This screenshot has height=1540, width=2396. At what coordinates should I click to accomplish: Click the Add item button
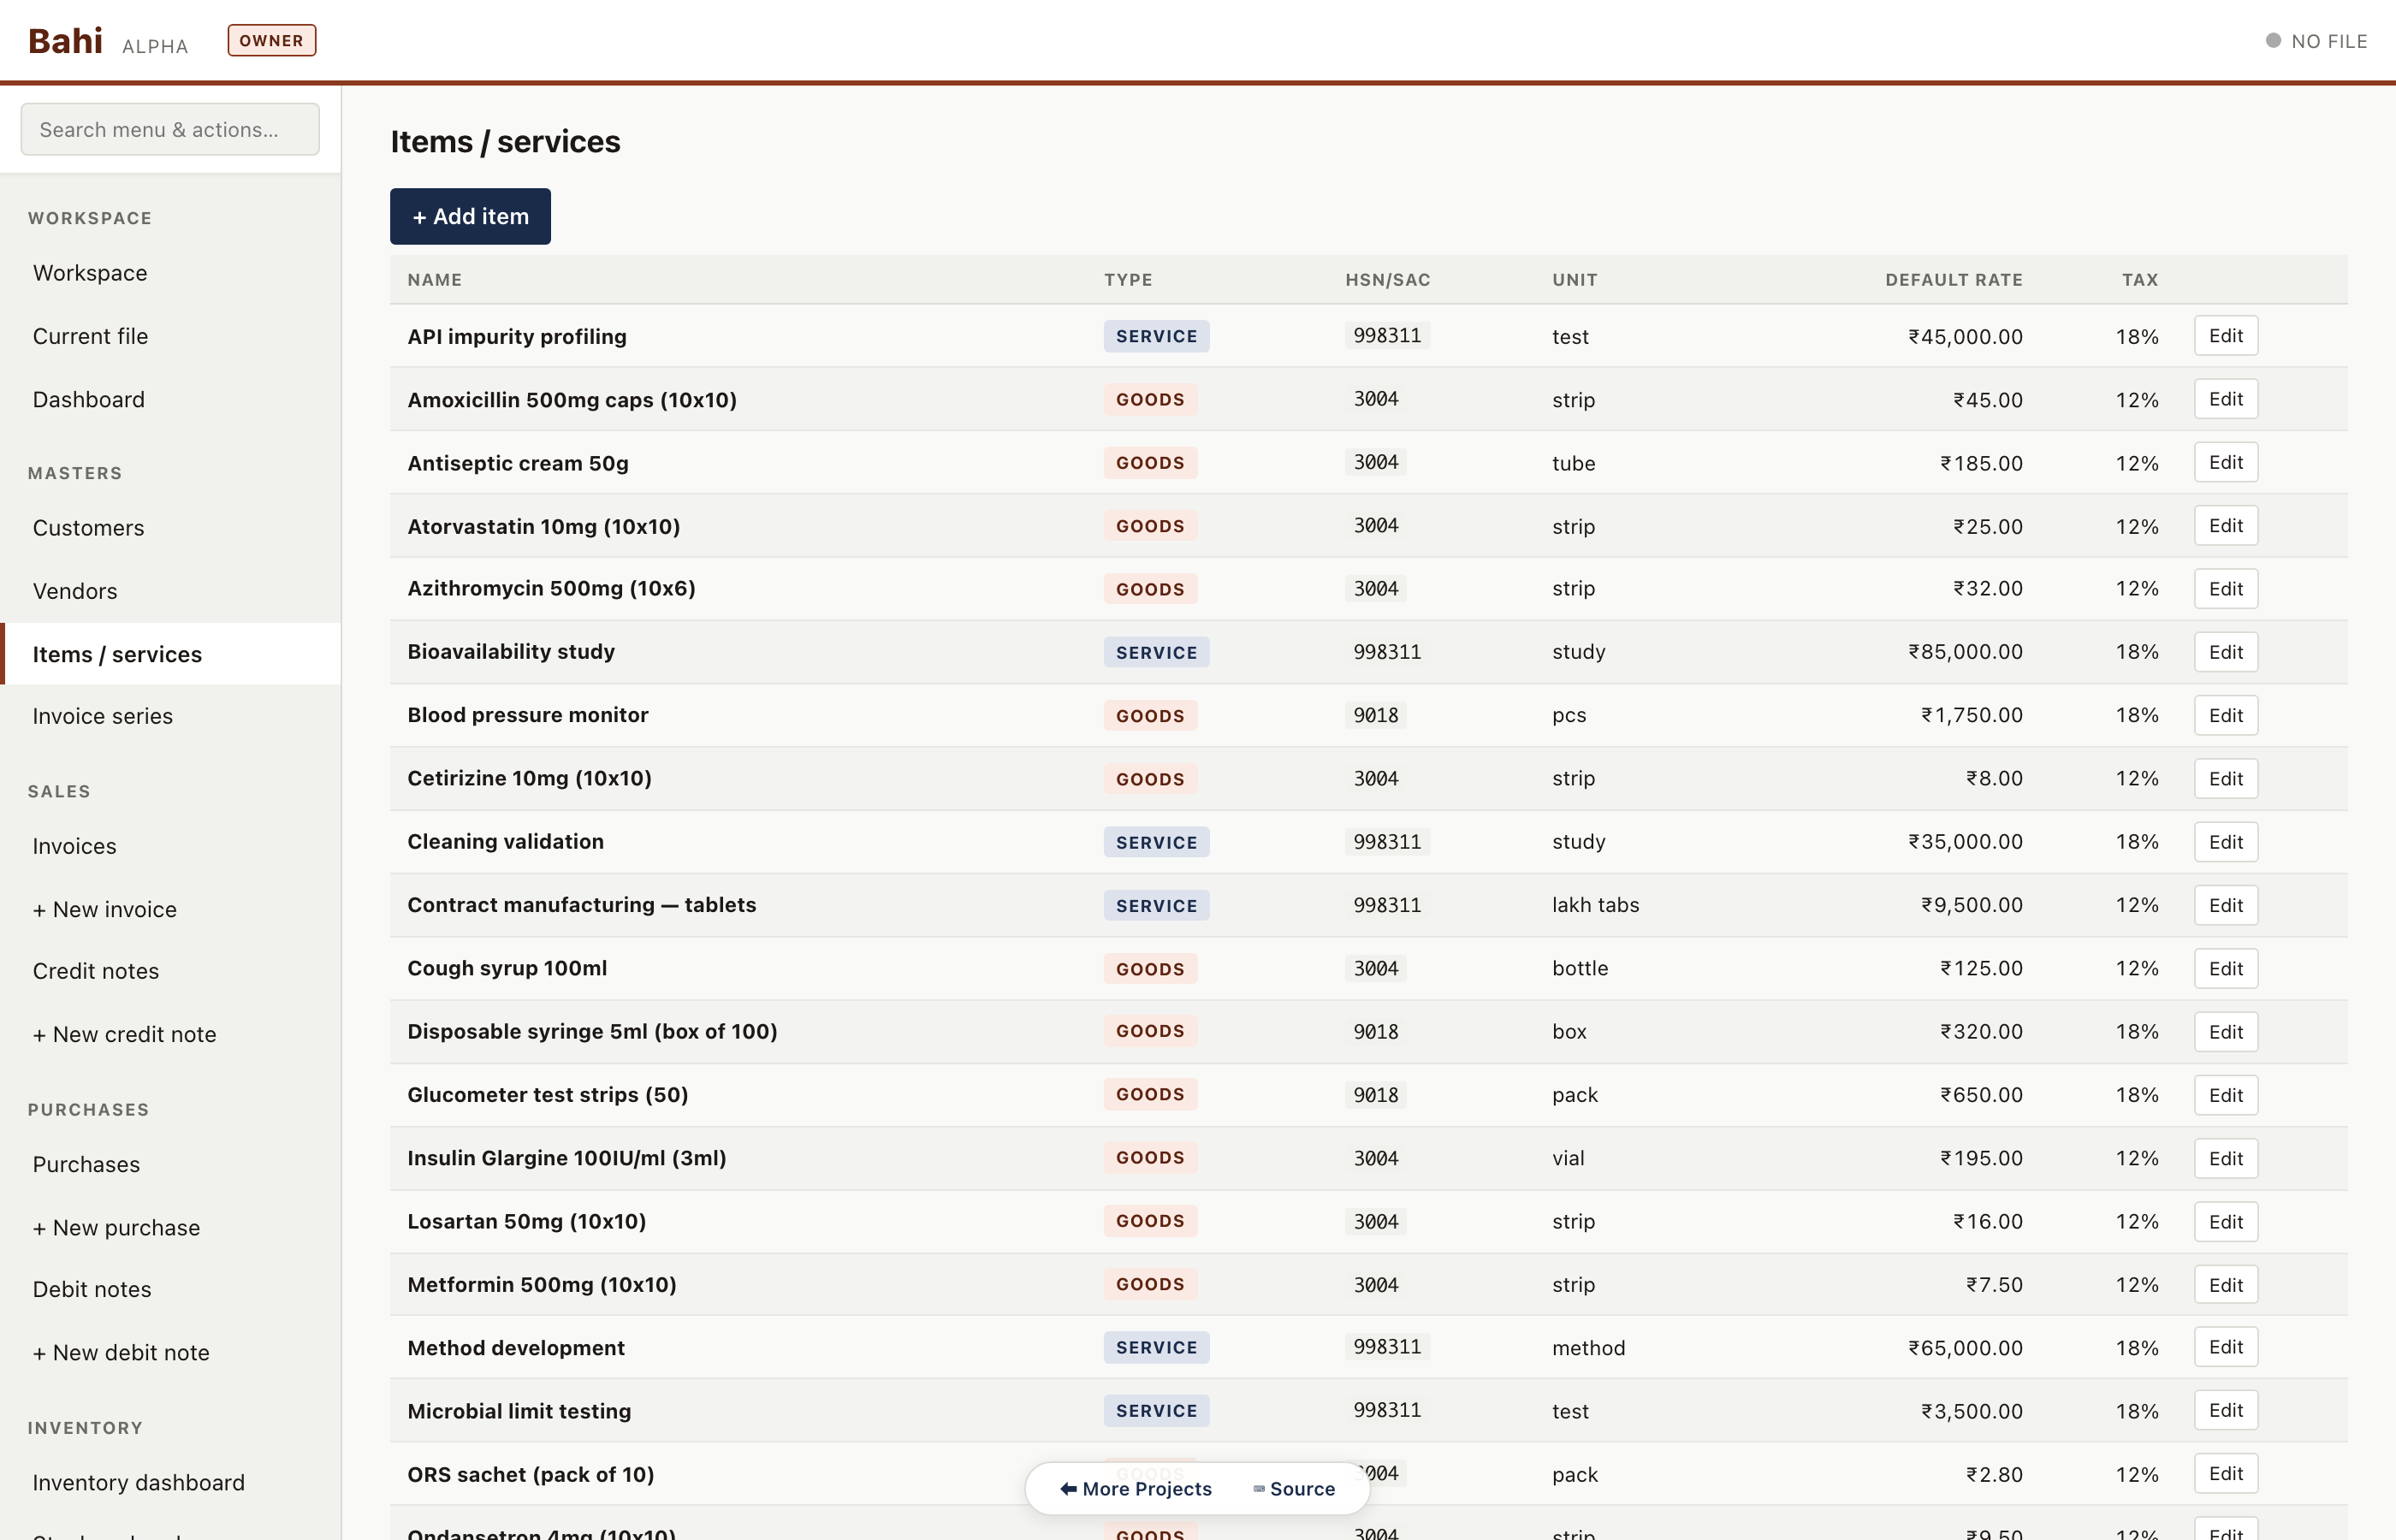point(470,216)
